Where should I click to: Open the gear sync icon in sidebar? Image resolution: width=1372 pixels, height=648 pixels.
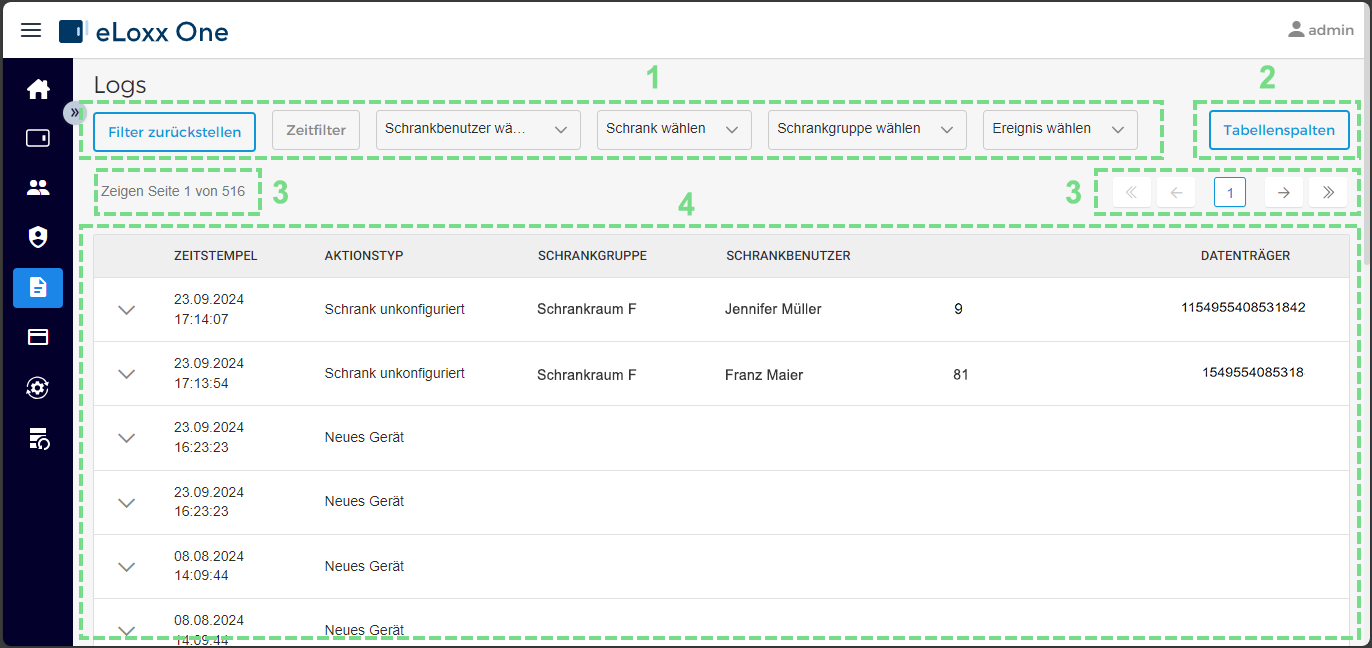[x=38, y=388]
